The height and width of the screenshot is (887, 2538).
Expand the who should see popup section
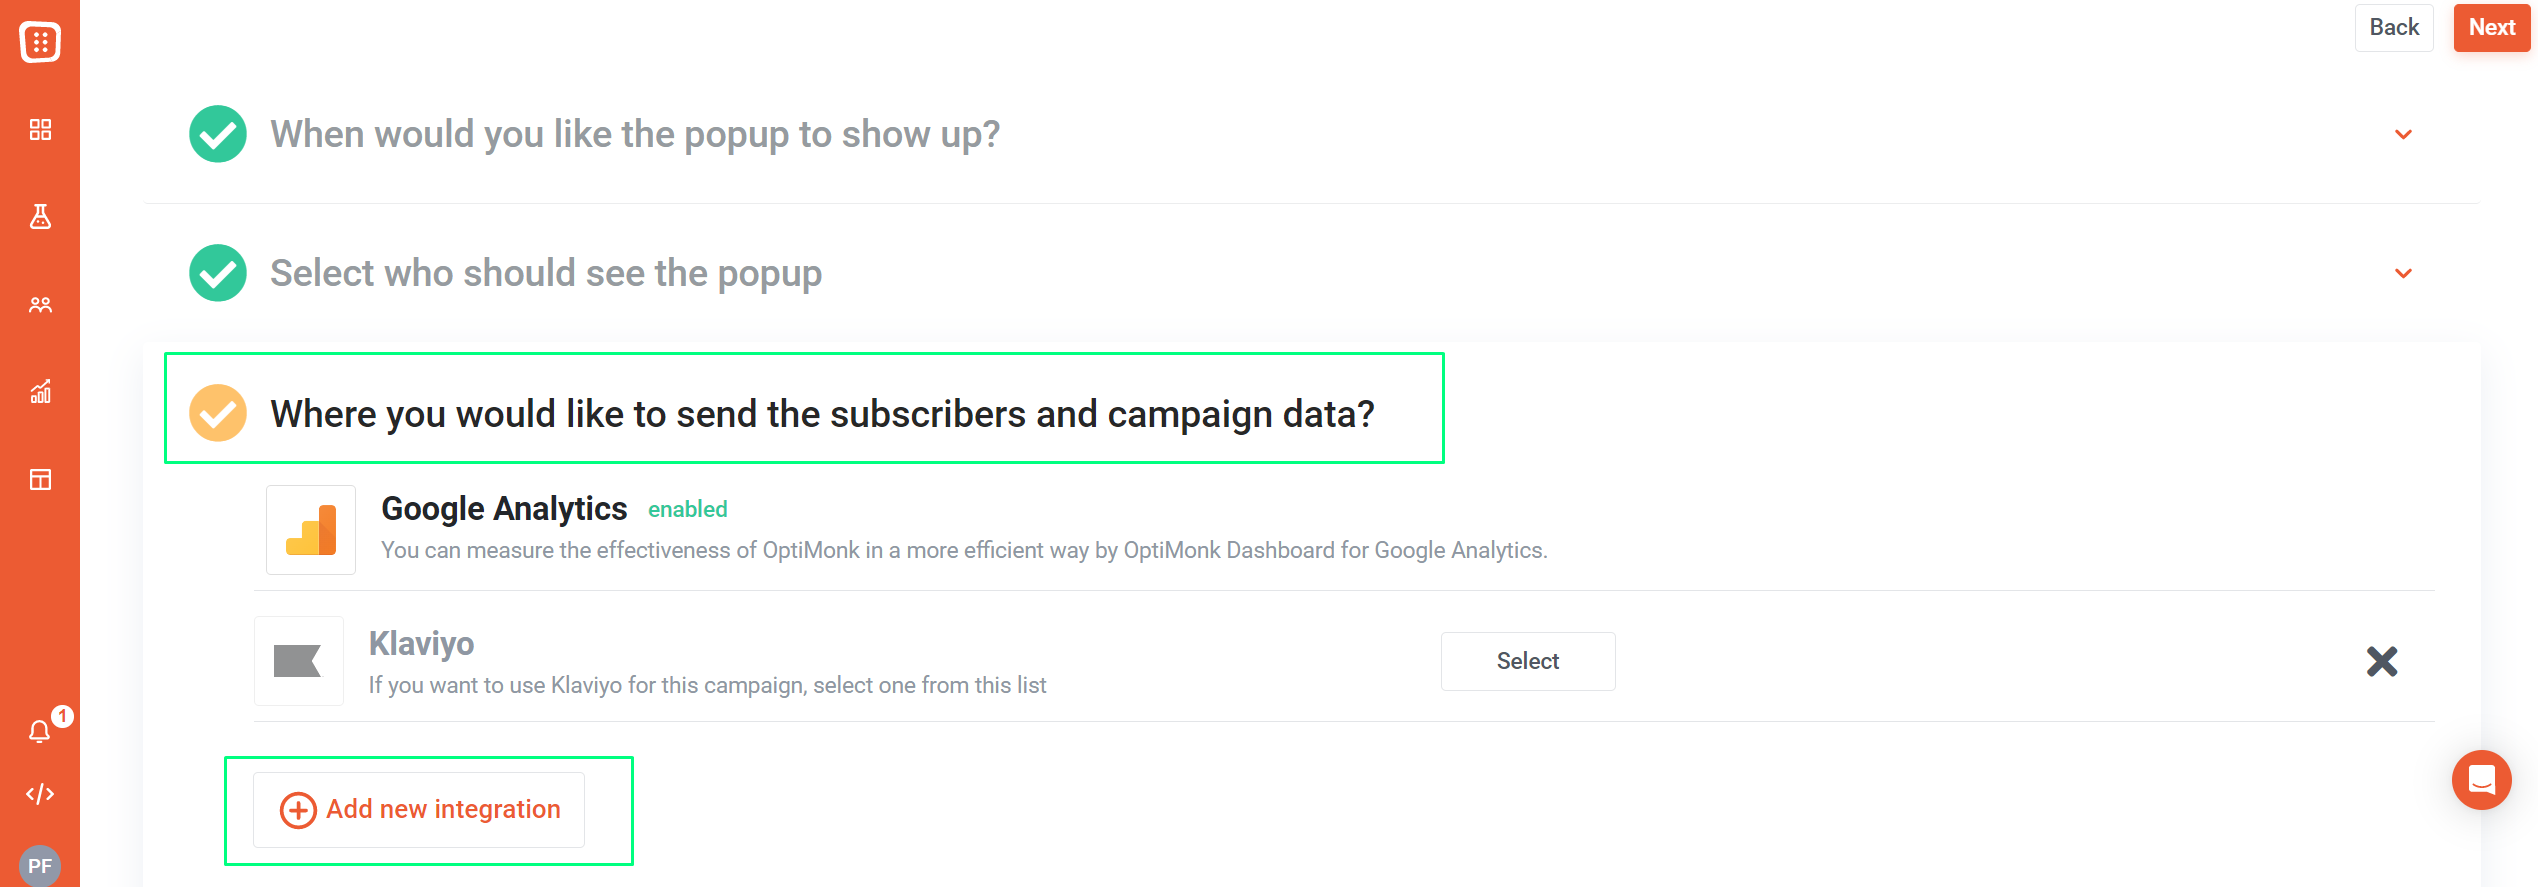2403,273
